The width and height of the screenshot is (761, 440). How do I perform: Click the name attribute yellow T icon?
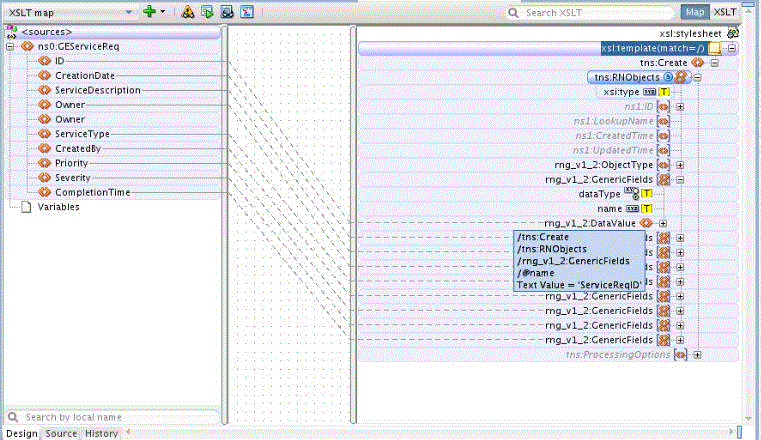coord(646,209)
